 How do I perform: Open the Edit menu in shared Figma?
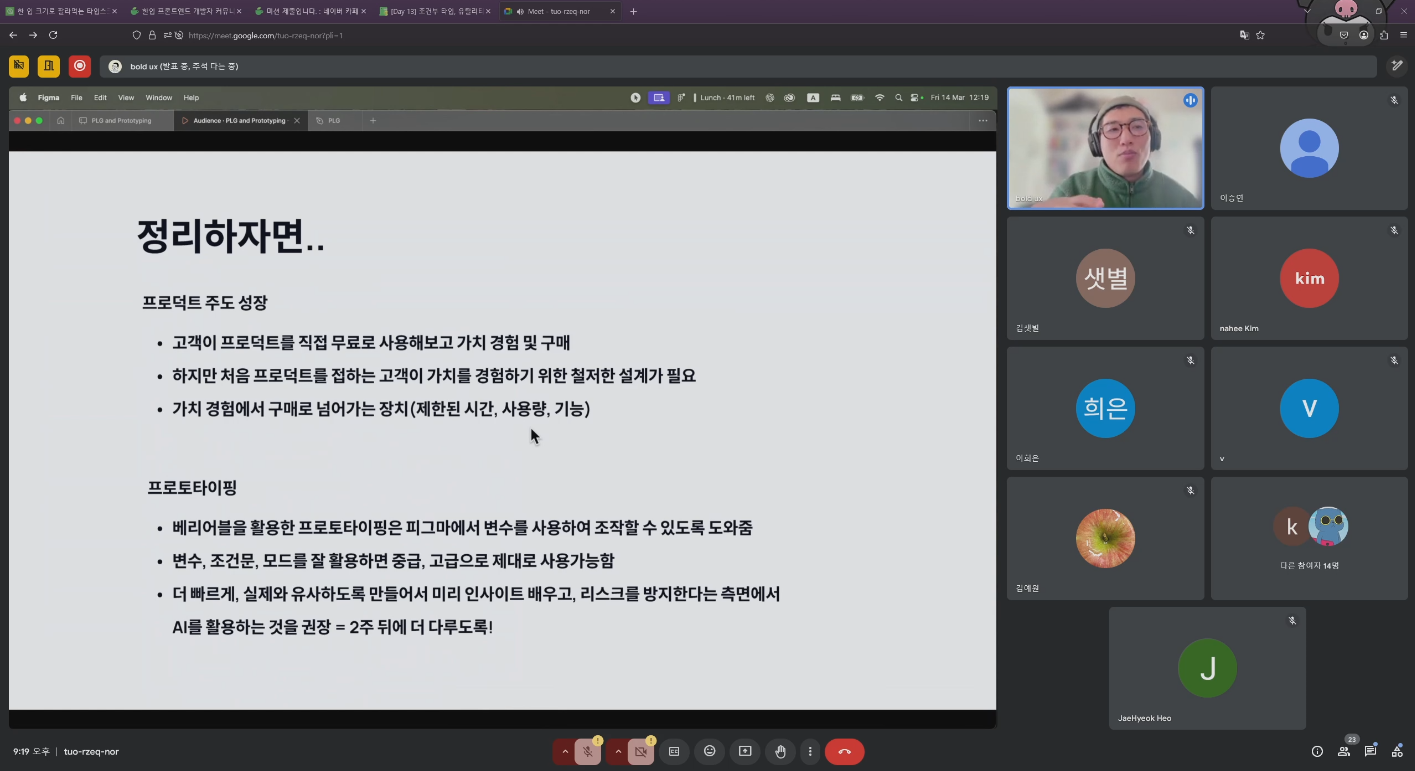tap(100, 97)
